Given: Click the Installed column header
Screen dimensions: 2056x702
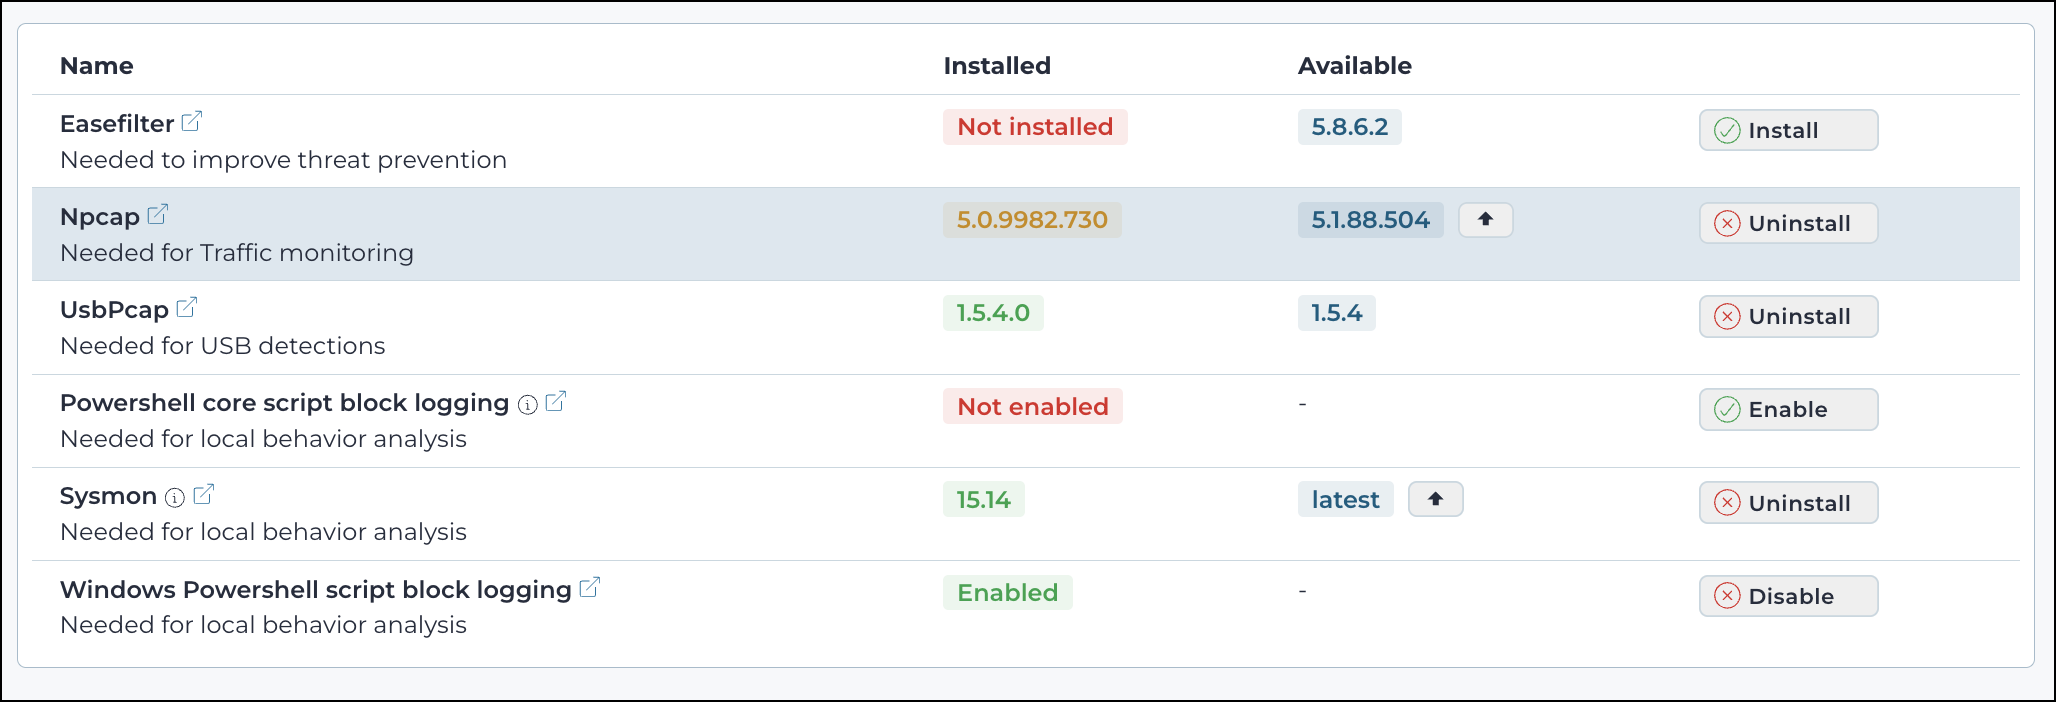Looking at the screenshot, I should pyautogui.click(x=997, y=66).
